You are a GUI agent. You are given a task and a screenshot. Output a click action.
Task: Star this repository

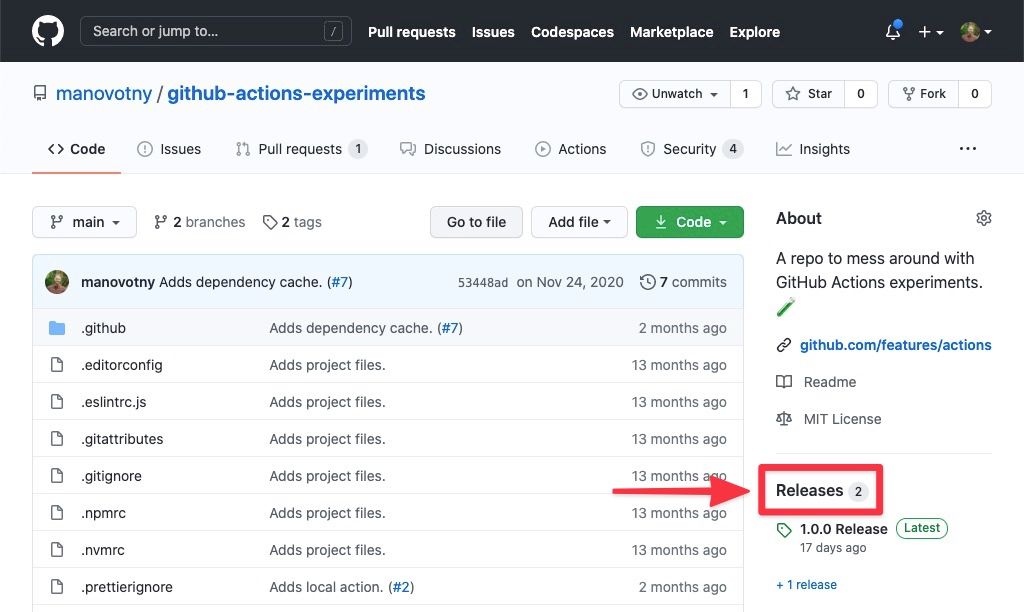pos(809,94)
